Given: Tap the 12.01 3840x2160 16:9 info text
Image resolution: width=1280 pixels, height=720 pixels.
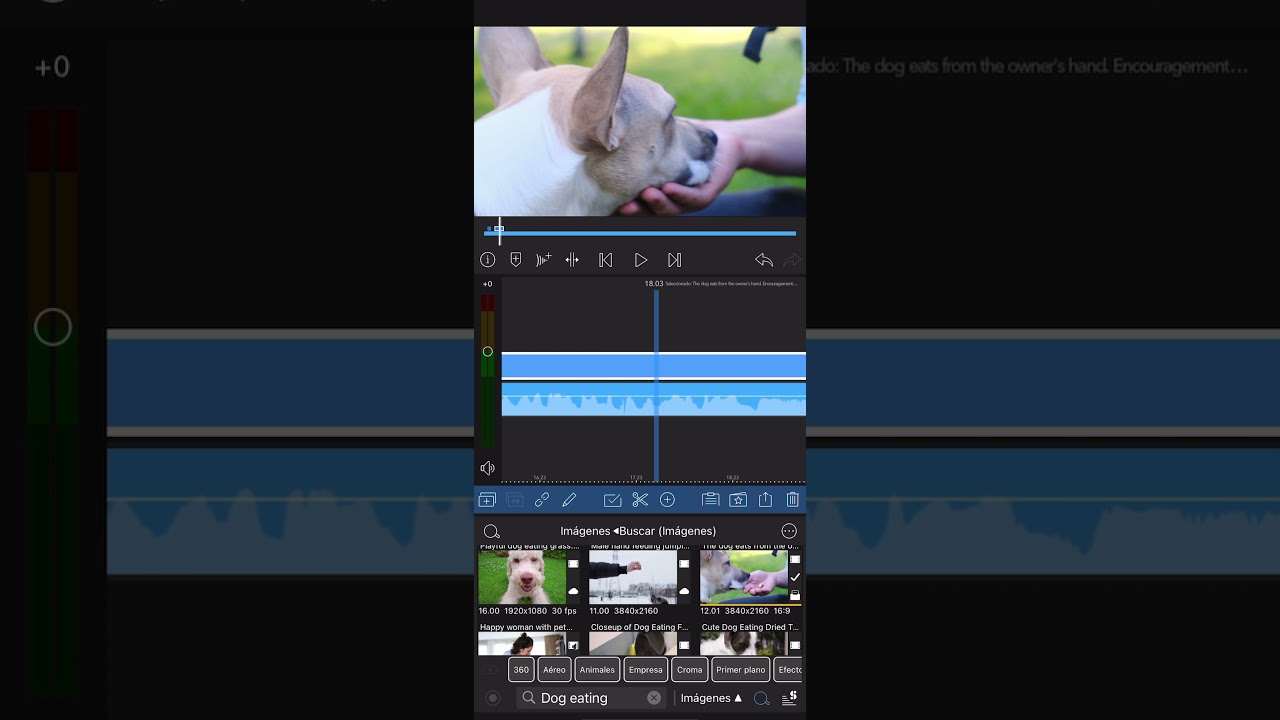Looking at the screenshot, I should click(x=745, y=611).
